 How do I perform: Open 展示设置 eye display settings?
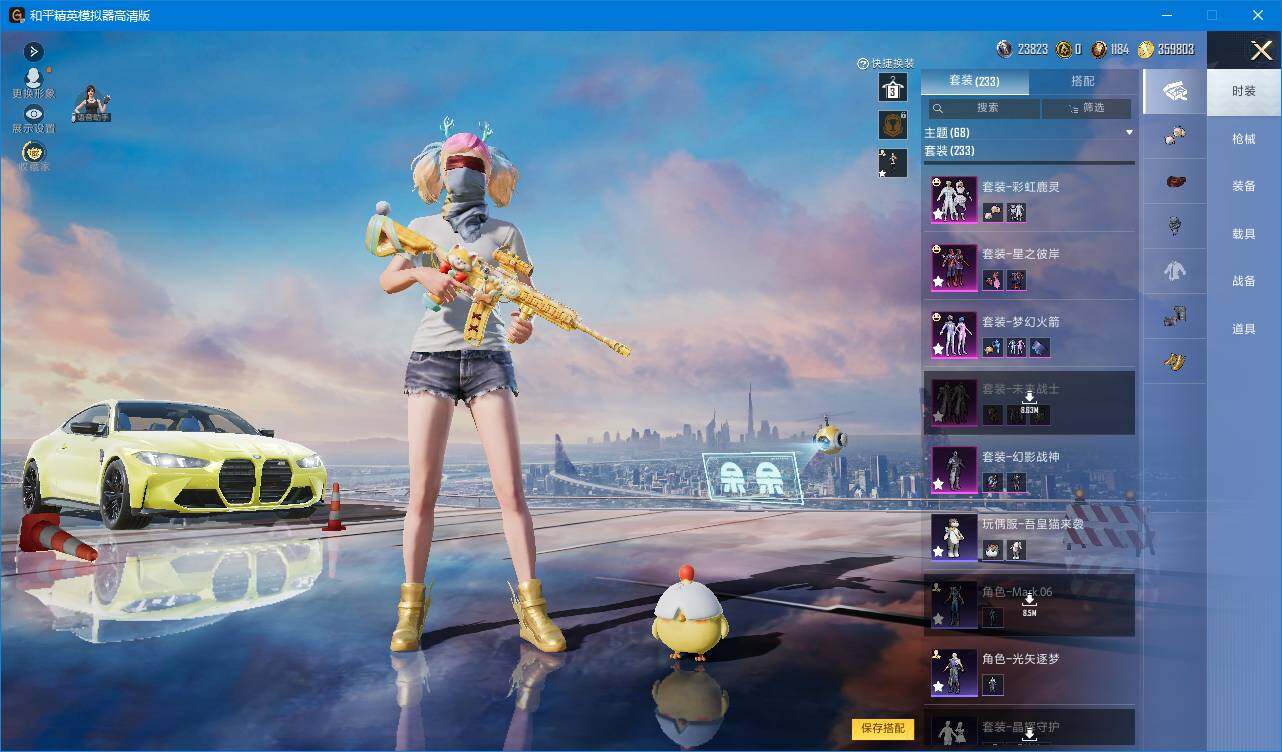coord(33,114)
